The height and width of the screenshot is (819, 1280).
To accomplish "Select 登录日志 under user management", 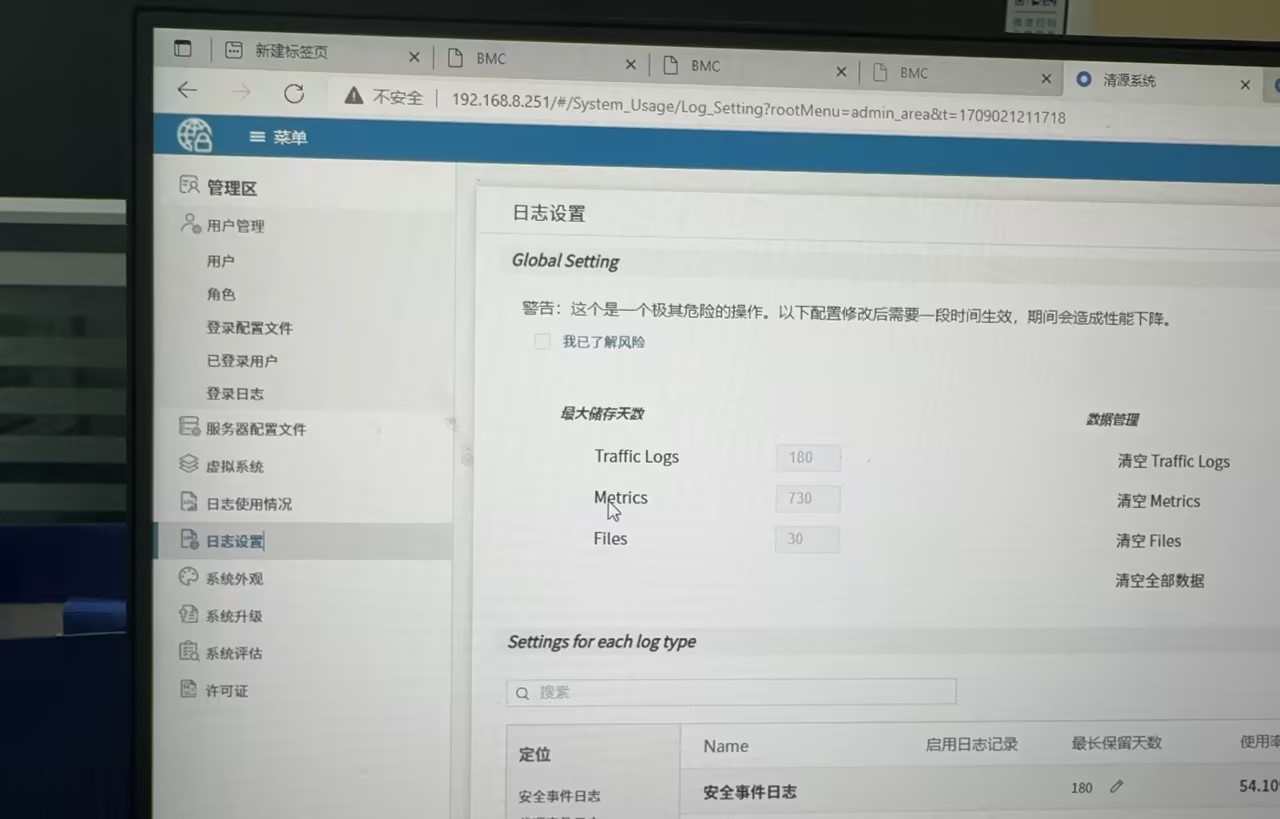I will 235,394.
